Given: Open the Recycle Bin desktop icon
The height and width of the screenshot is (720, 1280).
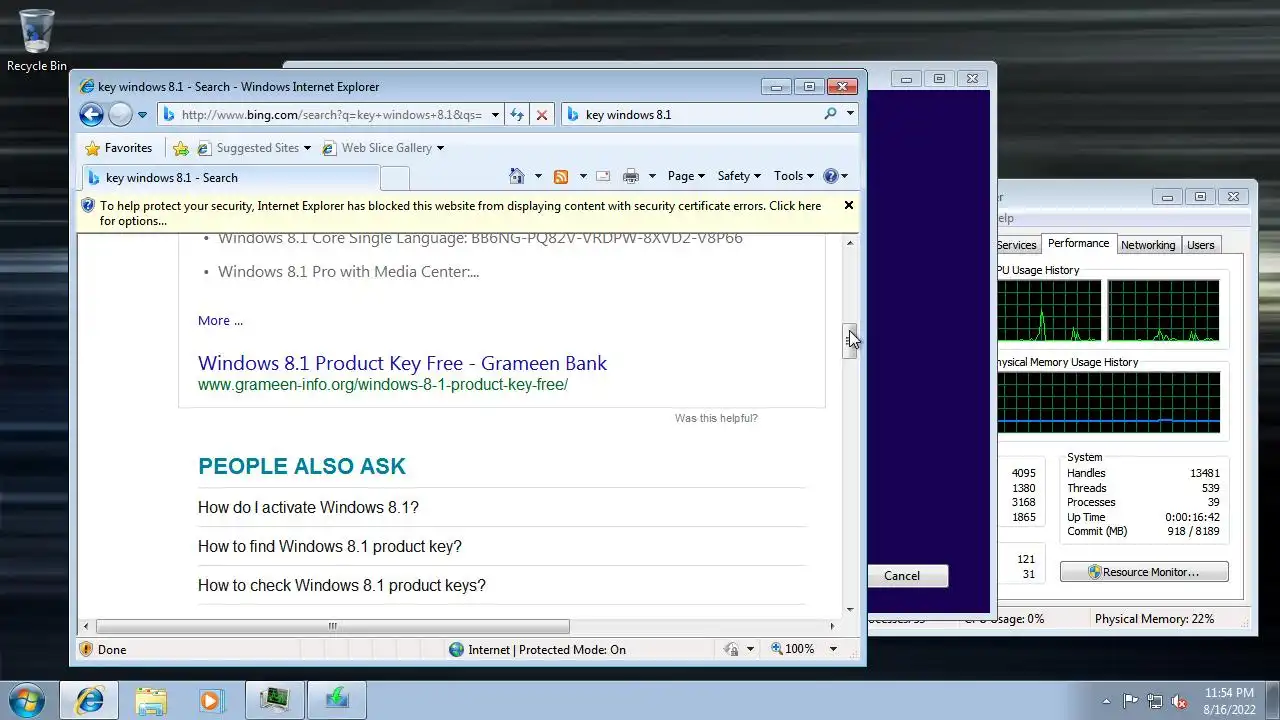Looking at the screenshot, I should tap(37, 40).
